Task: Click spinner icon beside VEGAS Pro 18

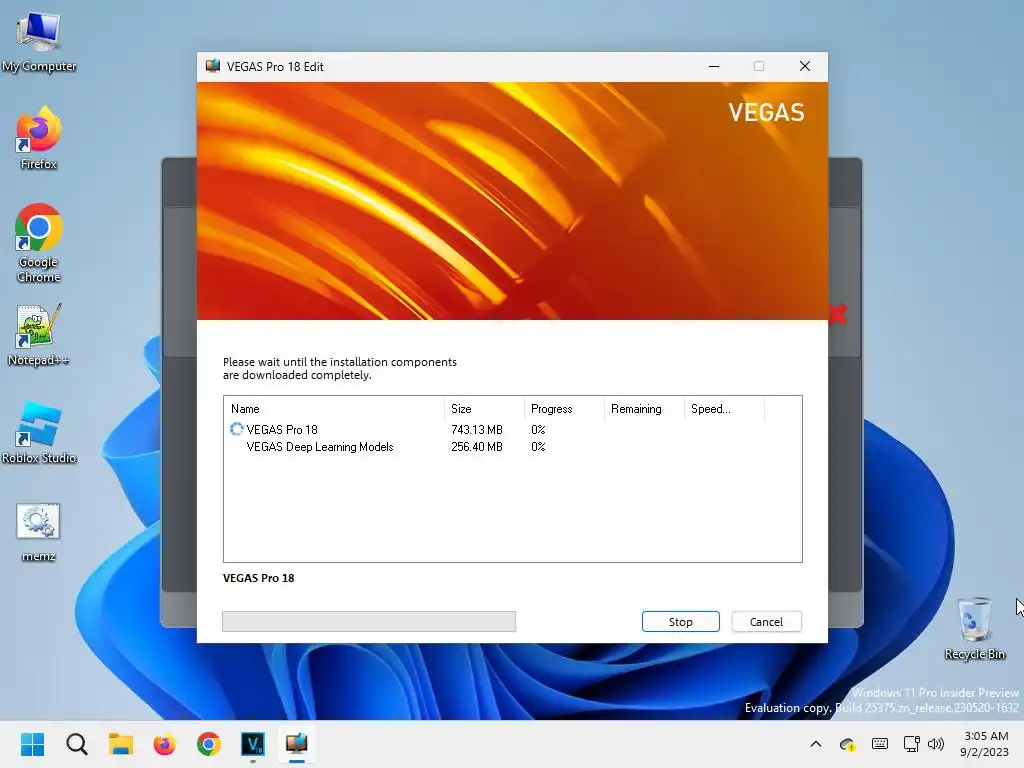Action: click(x=236, y=429)
